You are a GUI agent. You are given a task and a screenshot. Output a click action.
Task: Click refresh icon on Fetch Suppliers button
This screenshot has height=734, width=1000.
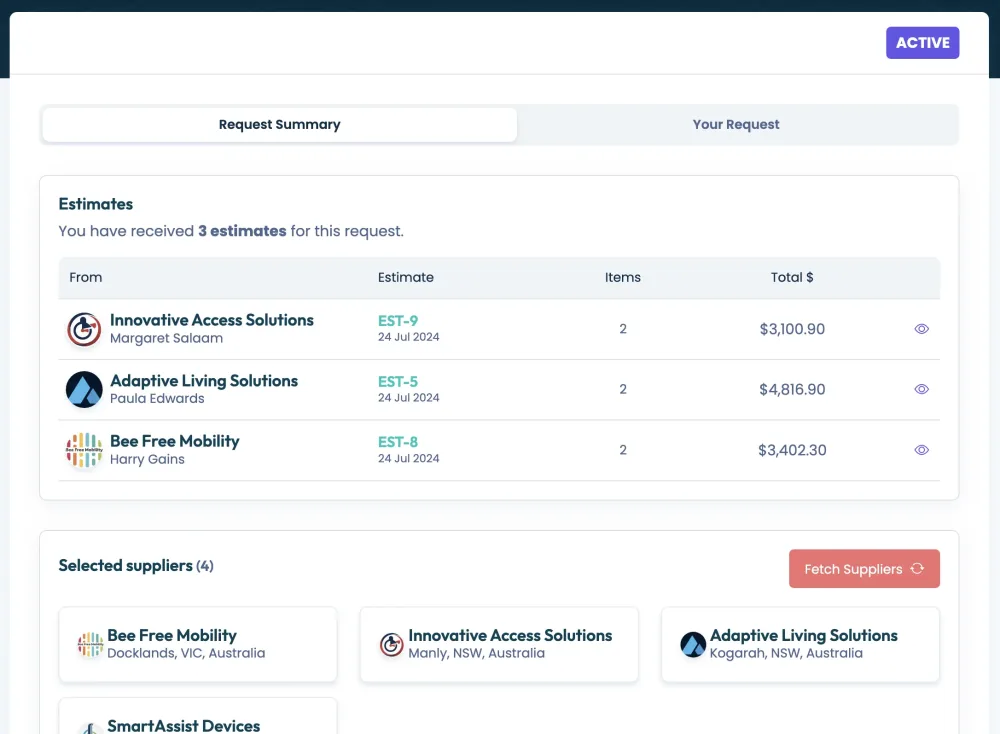coord(917,569)
